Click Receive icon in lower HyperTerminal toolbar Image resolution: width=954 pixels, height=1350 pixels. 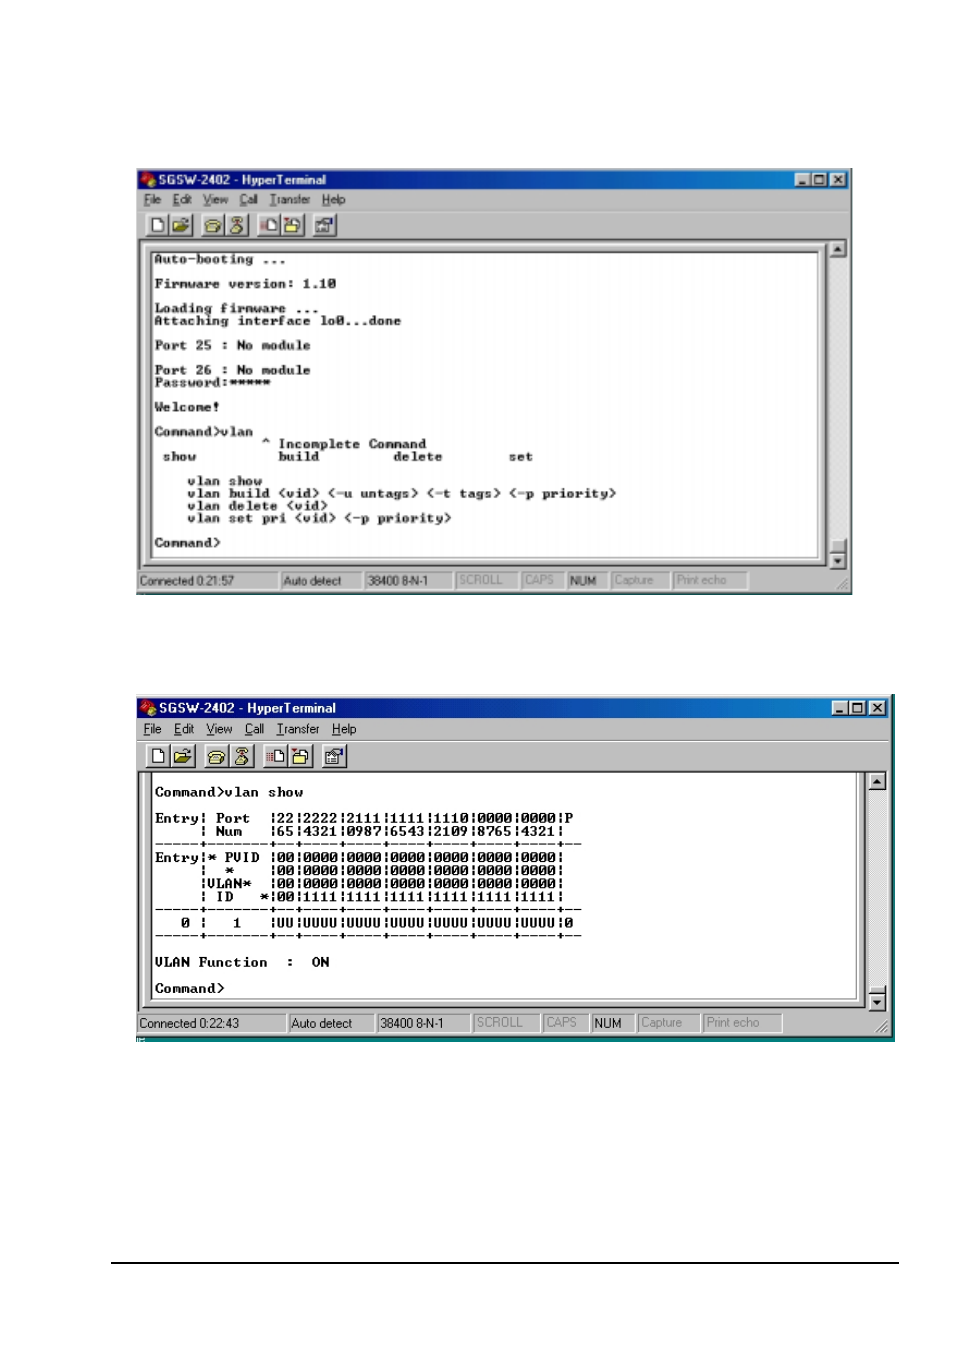click(300, 756)
